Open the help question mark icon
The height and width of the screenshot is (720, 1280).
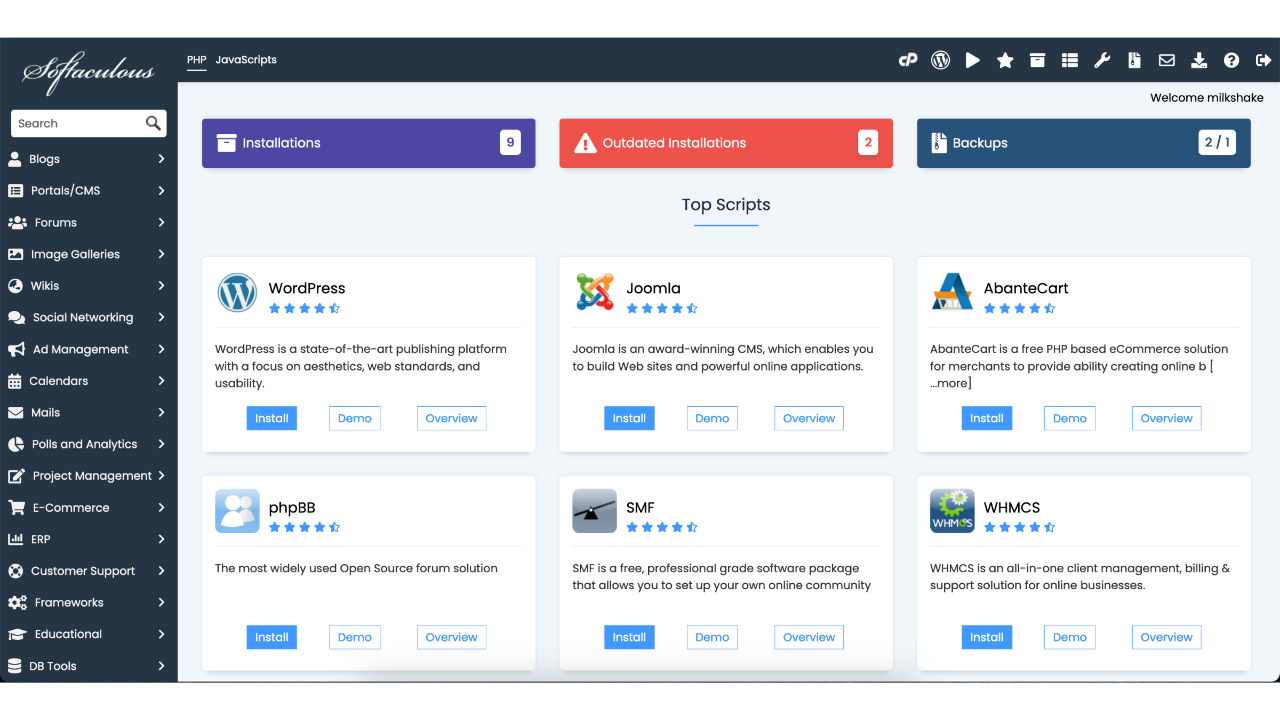pyautogui.click(x=1231, y=60)
